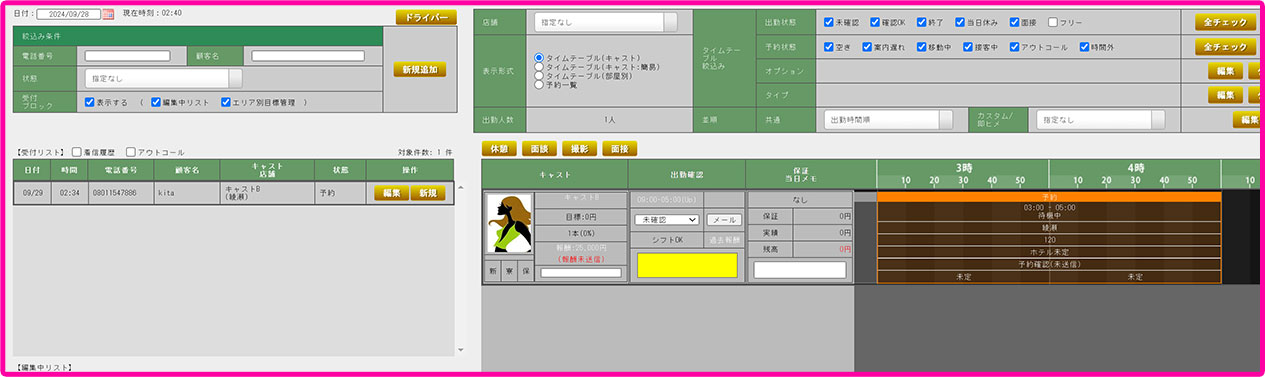Click the 新 button under cast photo
The image size is (1265, 377).
(493, 270)
